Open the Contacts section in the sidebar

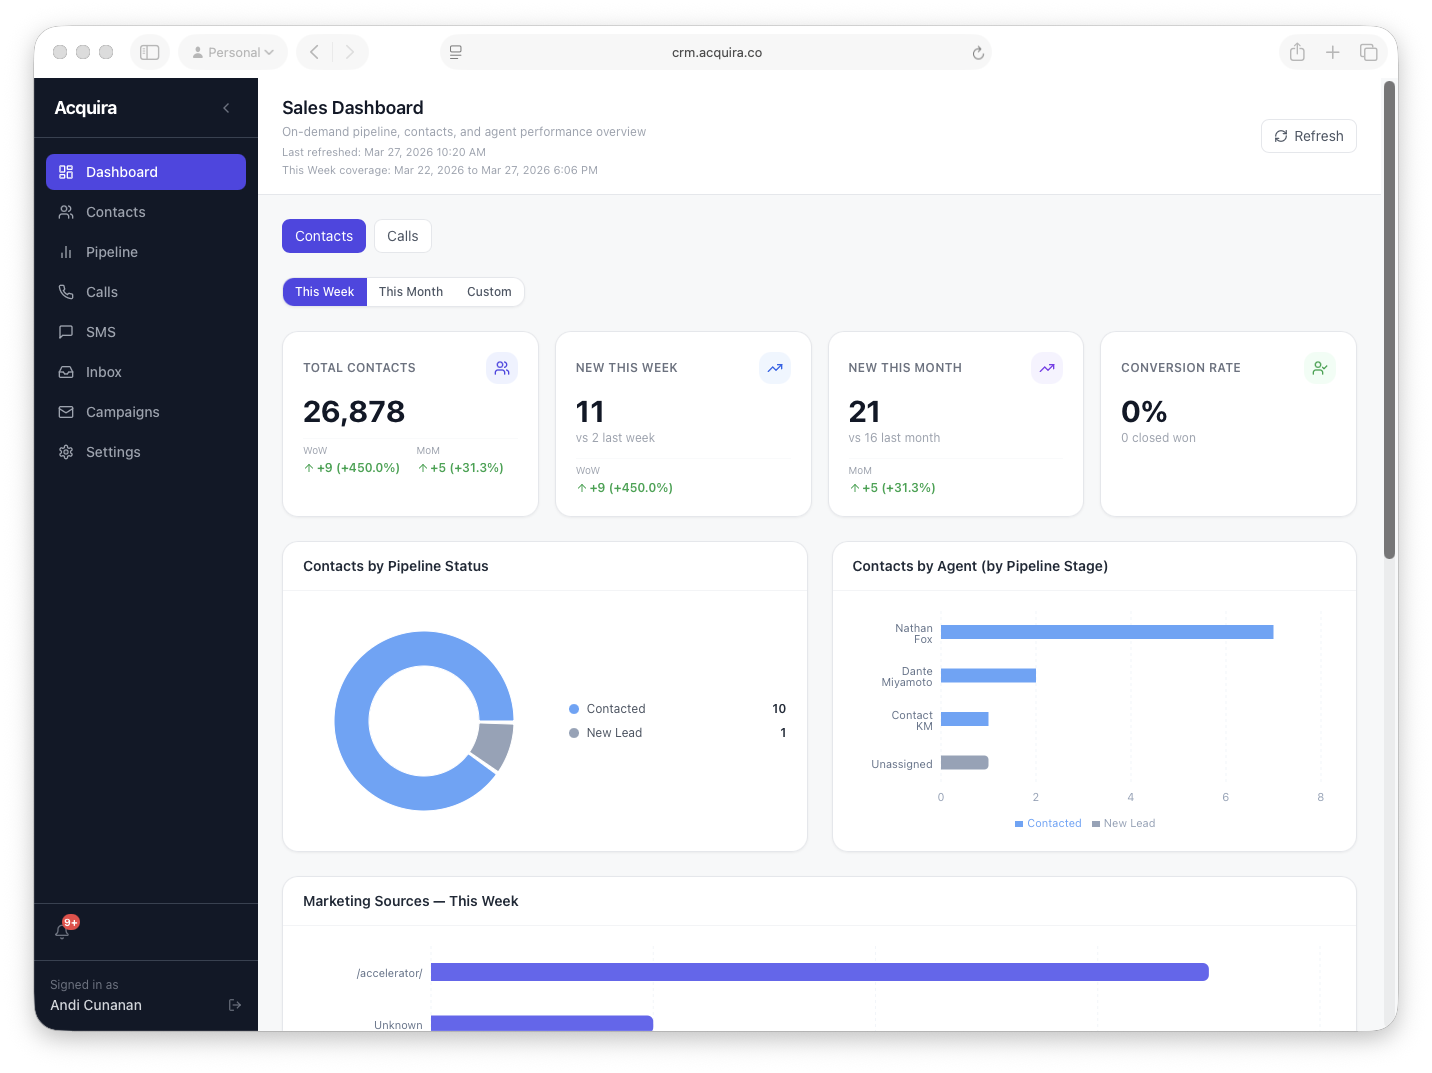pos(115,212)
